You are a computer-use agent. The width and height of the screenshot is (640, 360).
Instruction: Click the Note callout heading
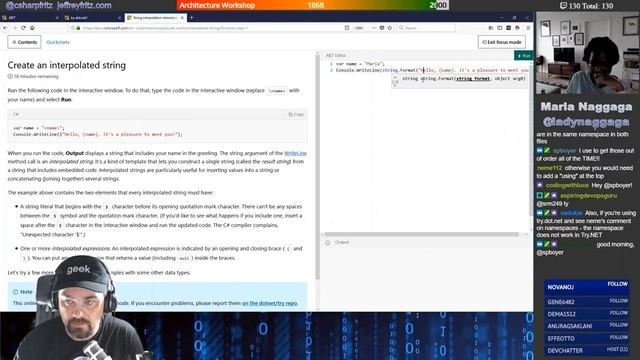pyautogui.click(x=26, y=292)
